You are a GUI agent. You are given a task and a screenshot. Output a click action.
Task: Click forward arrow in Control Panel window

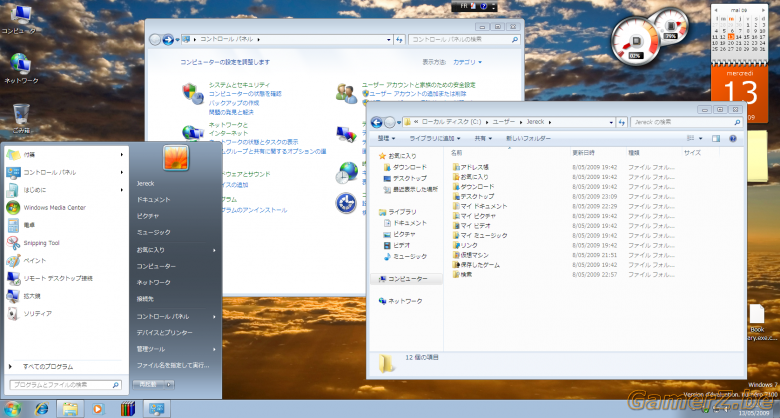168,39
